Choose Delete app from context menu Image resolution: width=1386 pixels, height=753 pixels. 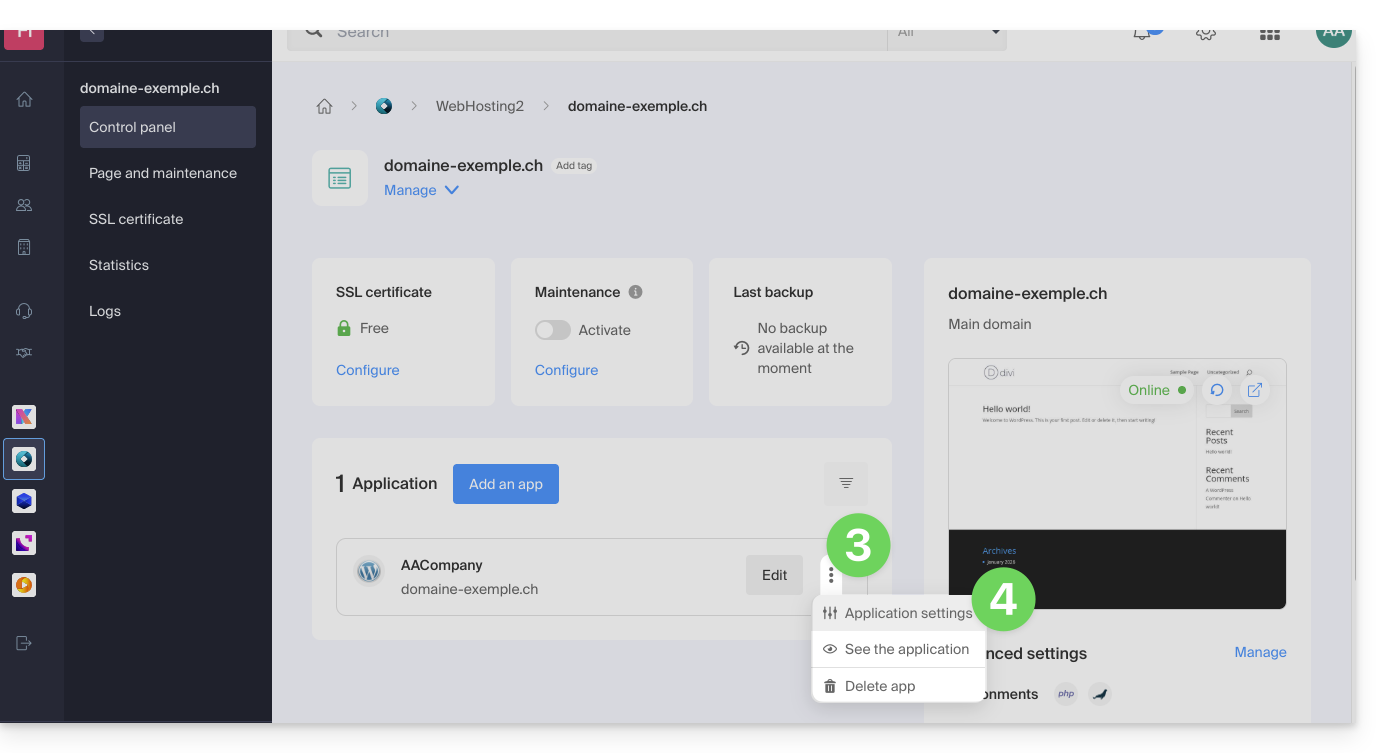879,686
